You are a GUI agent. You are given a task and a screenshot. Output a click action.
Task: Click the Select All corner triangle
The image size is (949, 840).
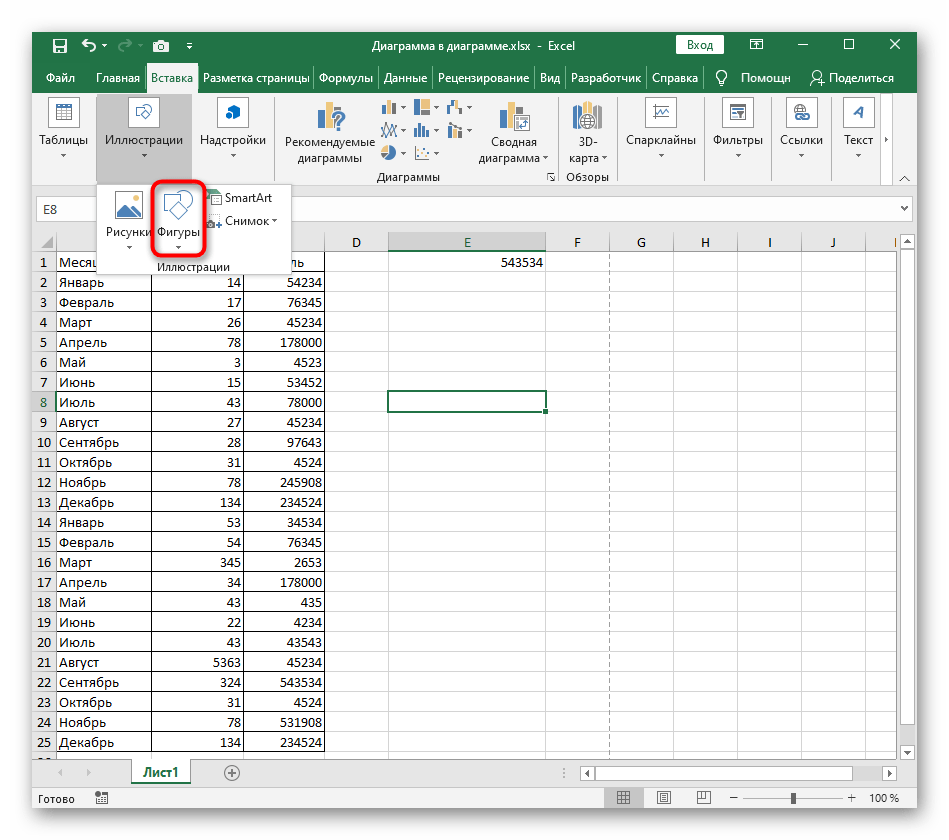[47, 243]
